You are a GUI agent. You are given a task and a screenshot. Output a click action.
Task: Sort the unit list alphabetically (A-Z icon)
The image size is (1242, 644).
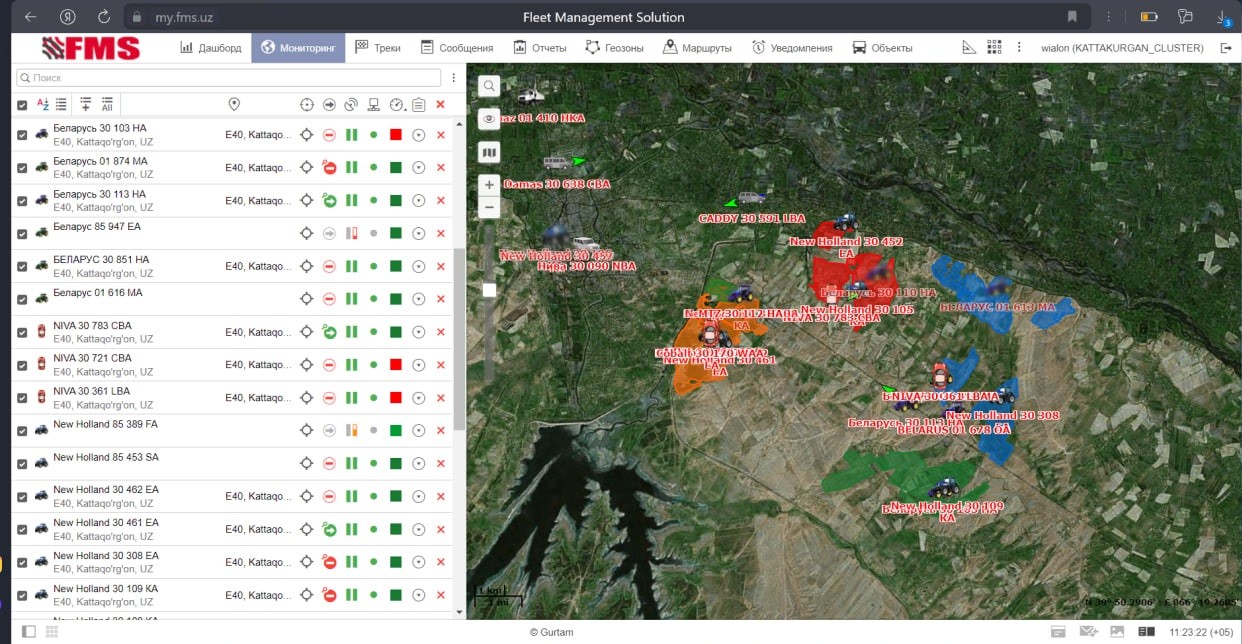coord(42,104)
